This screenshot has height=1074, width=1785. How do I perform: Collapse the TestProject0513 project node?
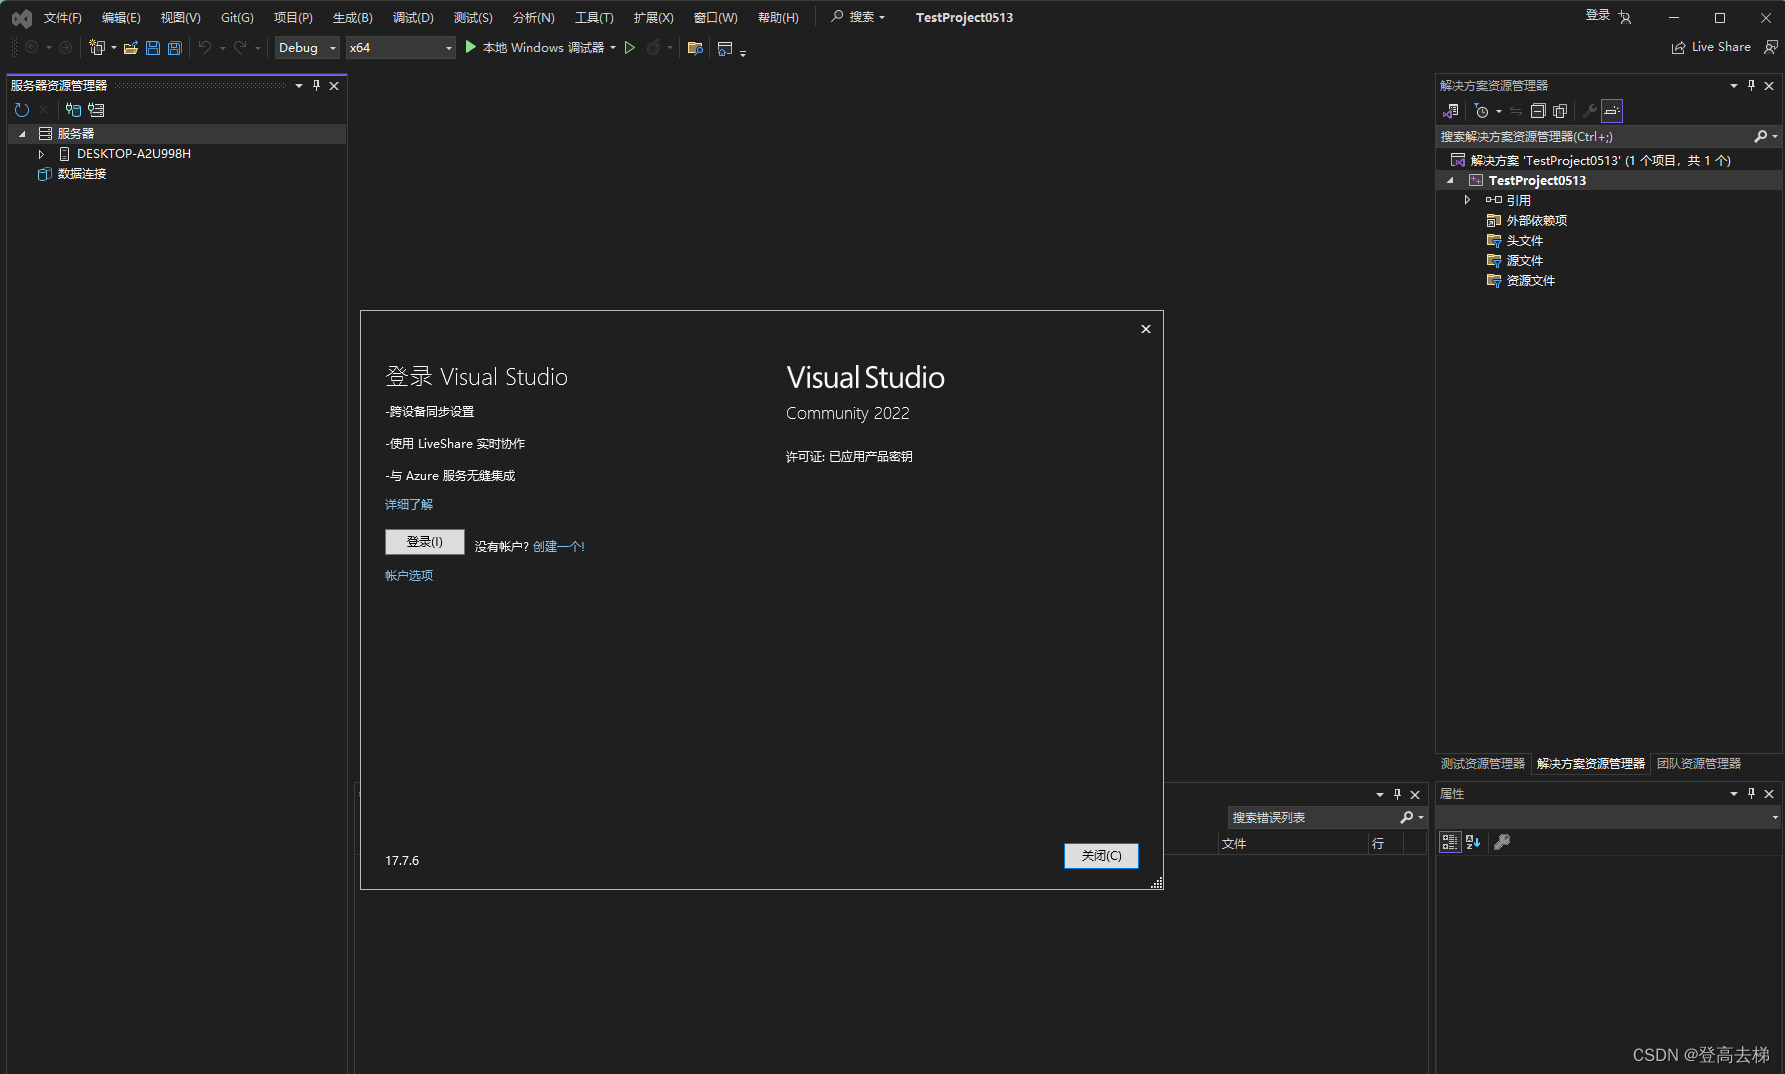coord(1450,181)
